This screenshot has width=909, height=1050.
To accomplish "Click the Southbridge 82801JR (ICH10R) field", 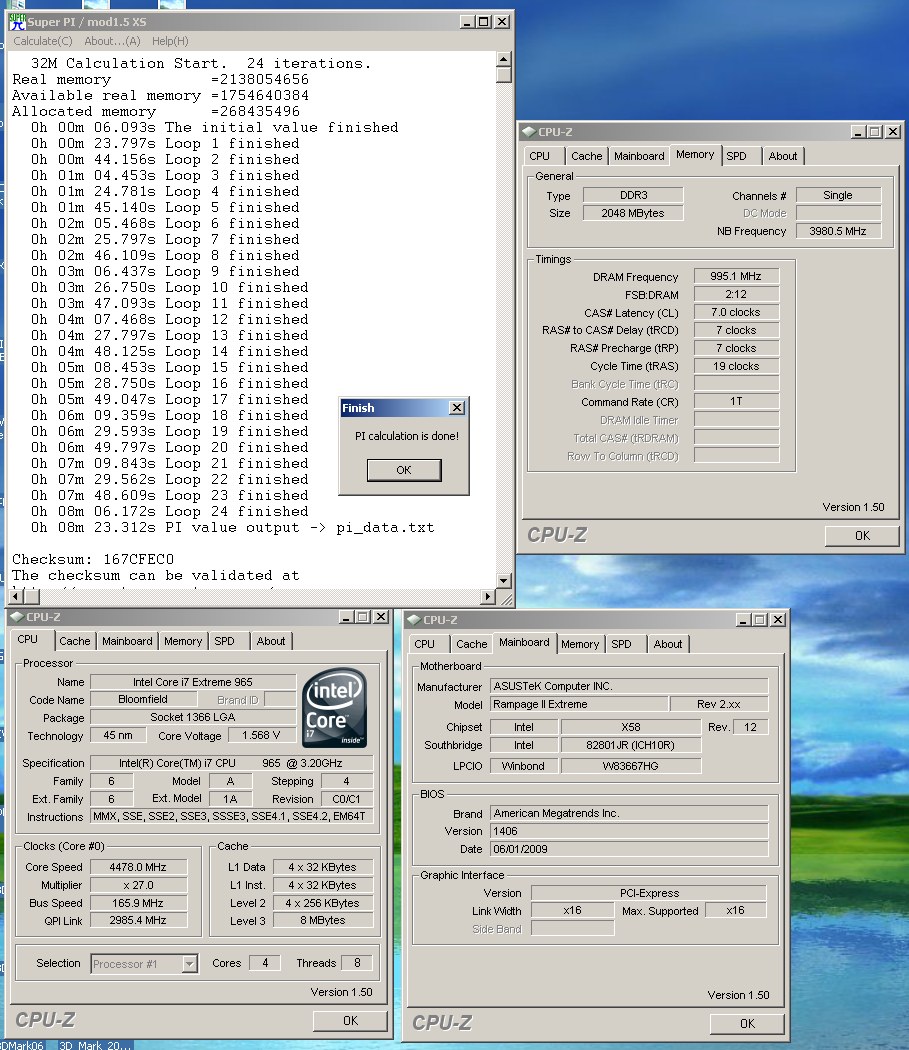I will click(x=630, y=745).
